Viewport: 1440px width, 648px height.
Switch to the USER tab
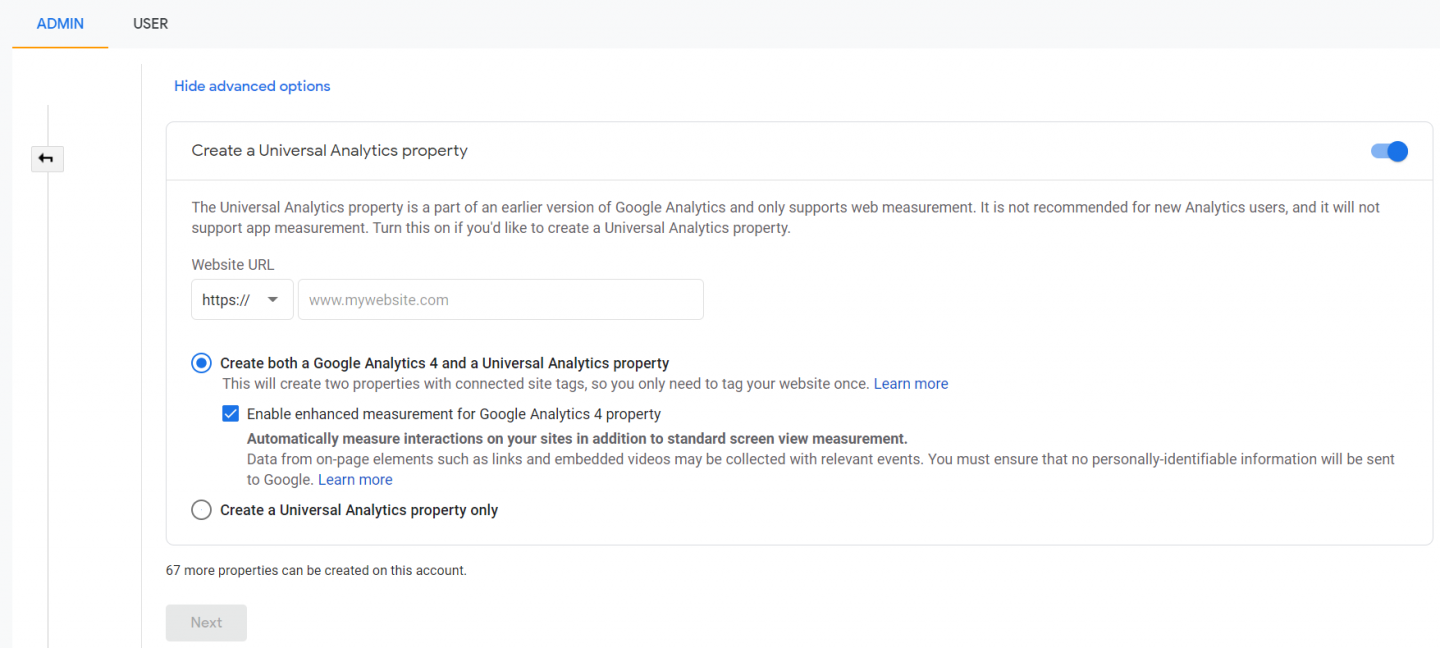click(x=150, y=23)
